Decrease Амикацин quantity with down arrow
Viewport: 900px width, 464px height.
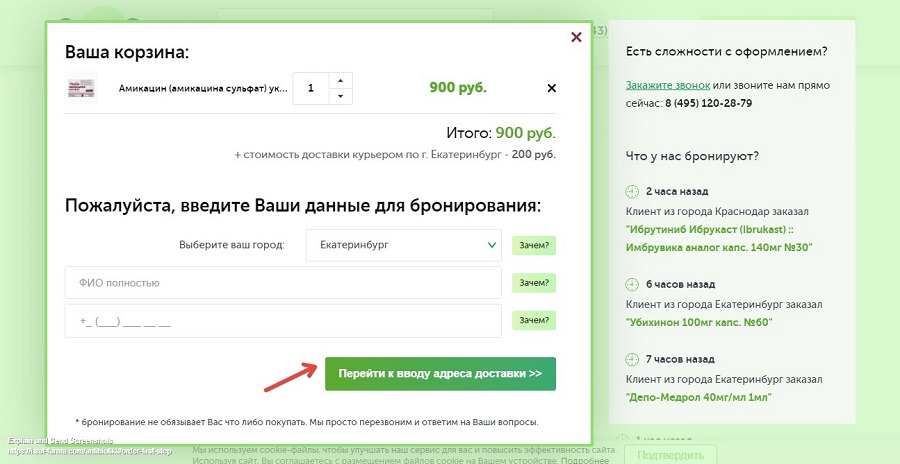pyautogui.click(x=340, y=96)
